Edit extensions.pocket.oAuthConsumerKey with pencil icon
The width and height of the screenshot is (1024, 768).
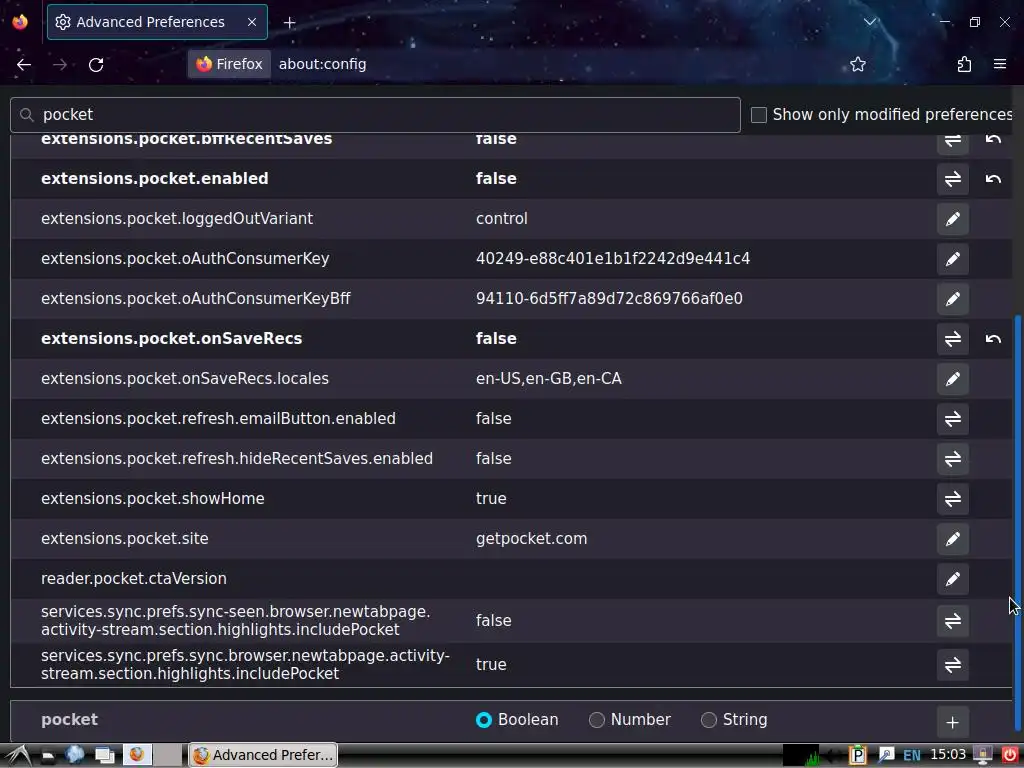coord(952,259)
